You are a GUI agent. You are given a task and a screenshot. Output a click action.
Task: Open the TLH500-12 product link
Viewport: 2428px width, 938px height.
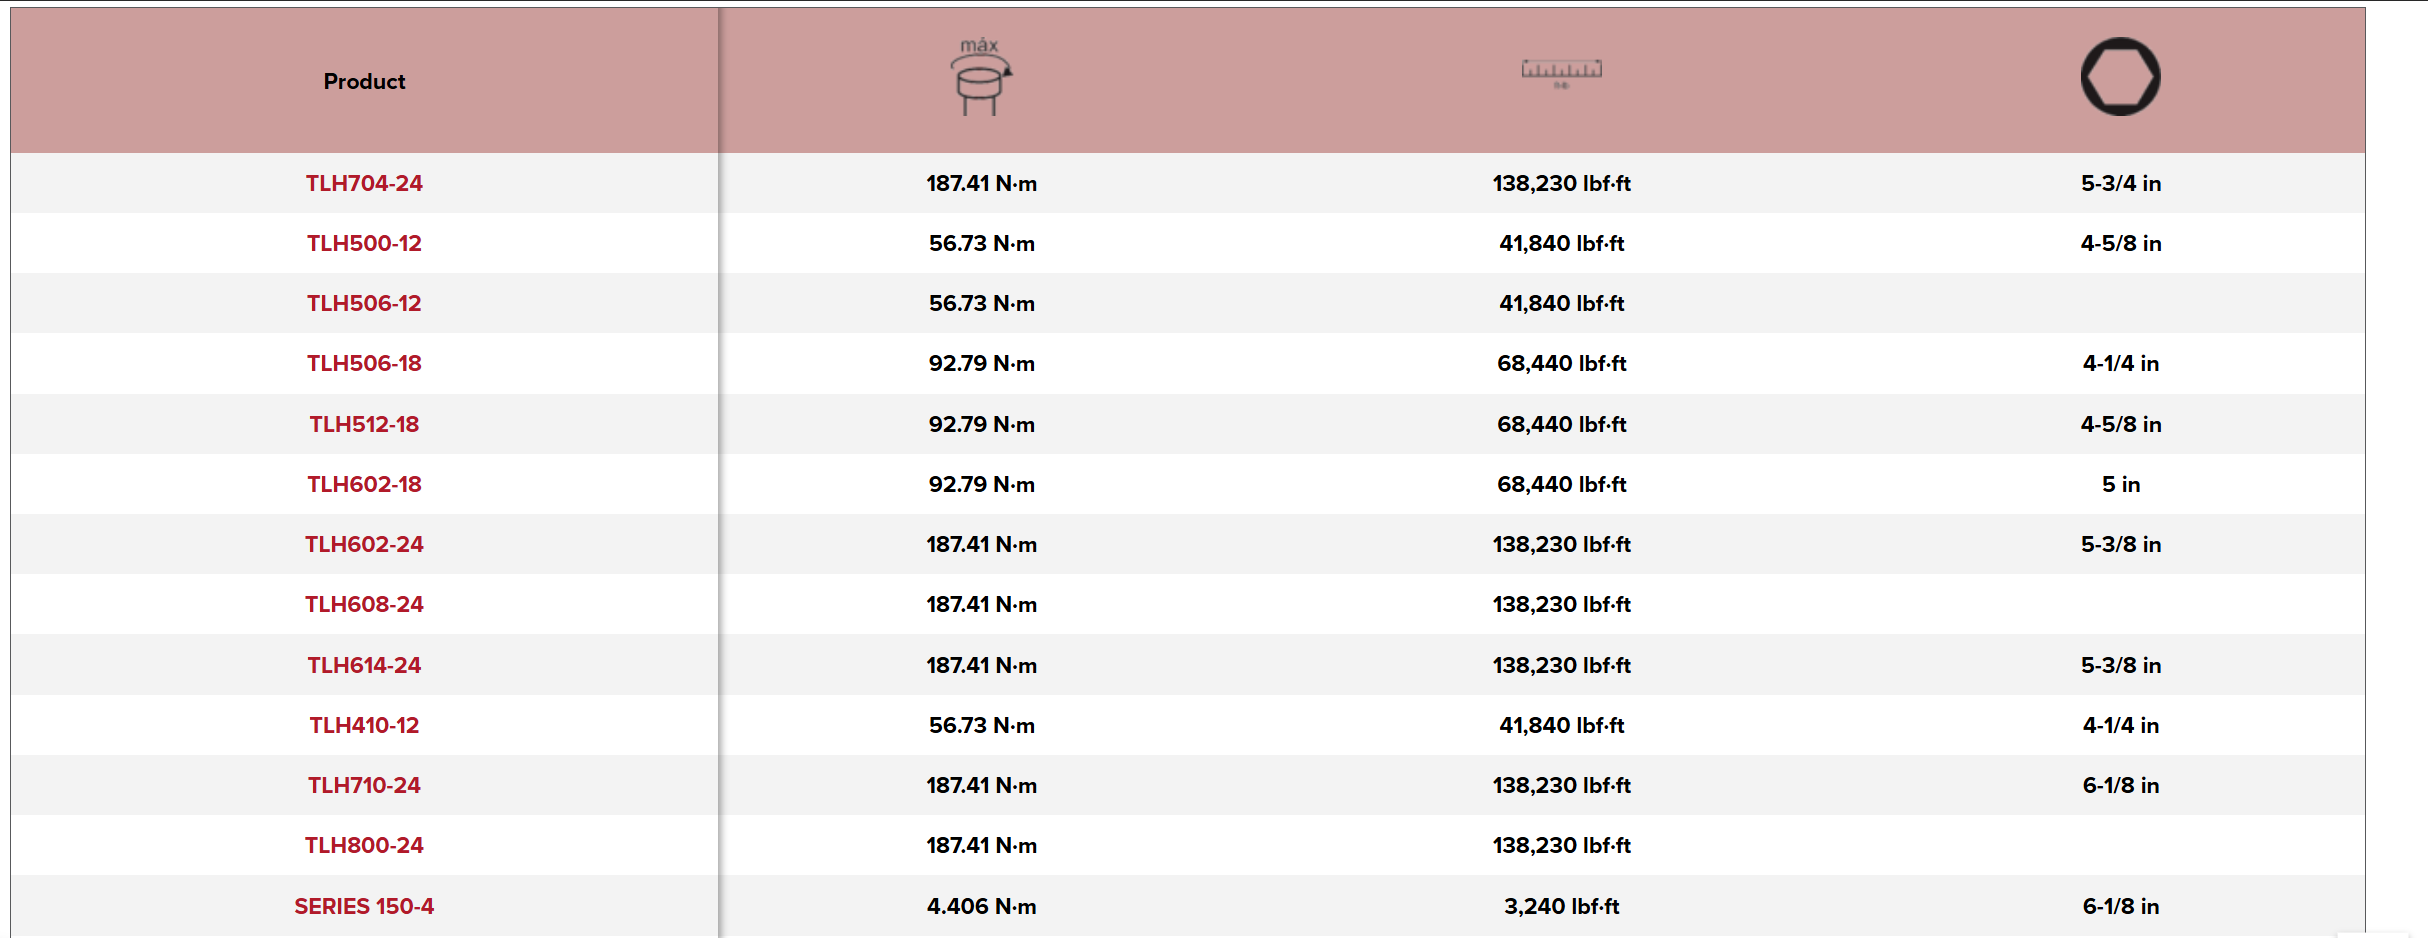(364, 243)
